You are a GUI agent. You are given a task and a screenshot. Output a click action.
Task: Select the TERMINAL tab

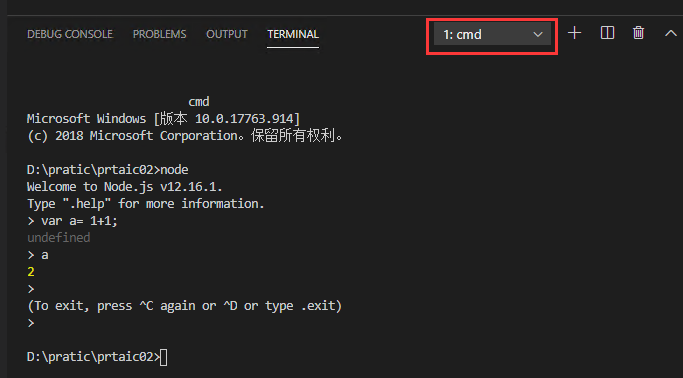click(293, 34)
